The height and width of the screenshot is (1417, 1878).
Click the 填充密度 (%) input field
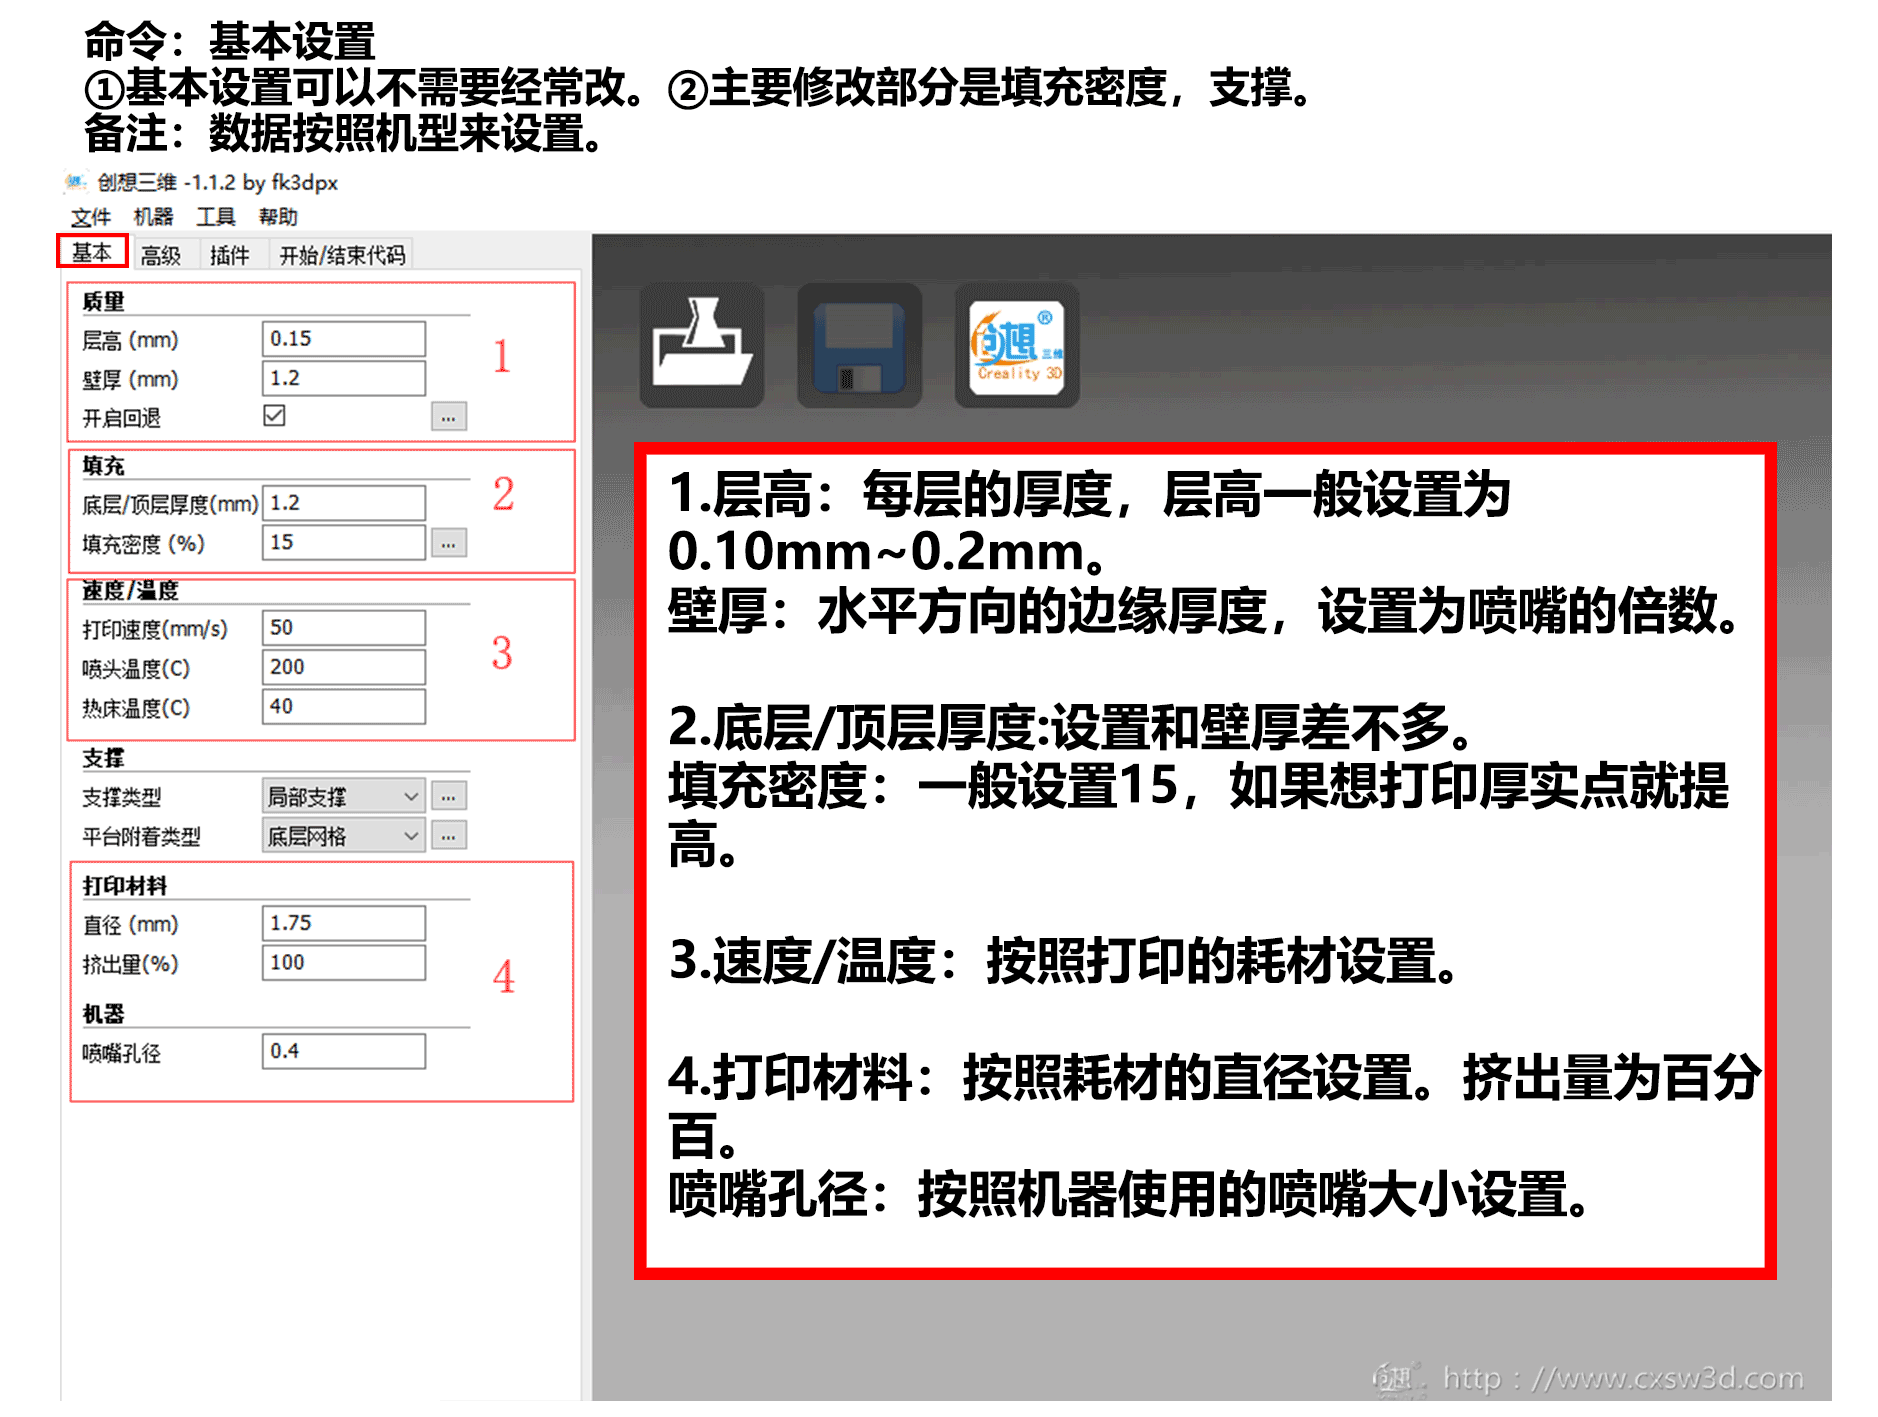[x=344, y=542]
